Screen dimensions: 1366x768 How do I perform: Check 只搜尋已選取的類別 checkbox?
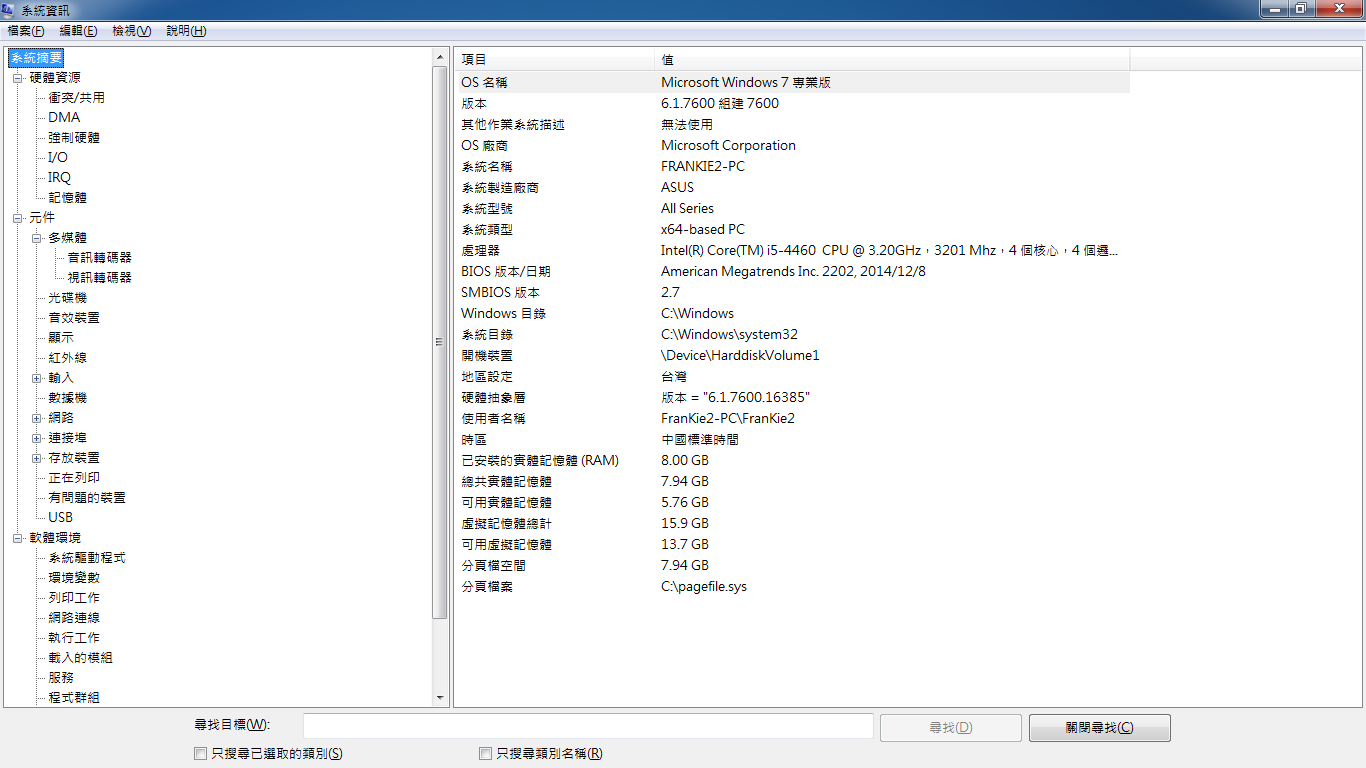(x=200, y=753)
